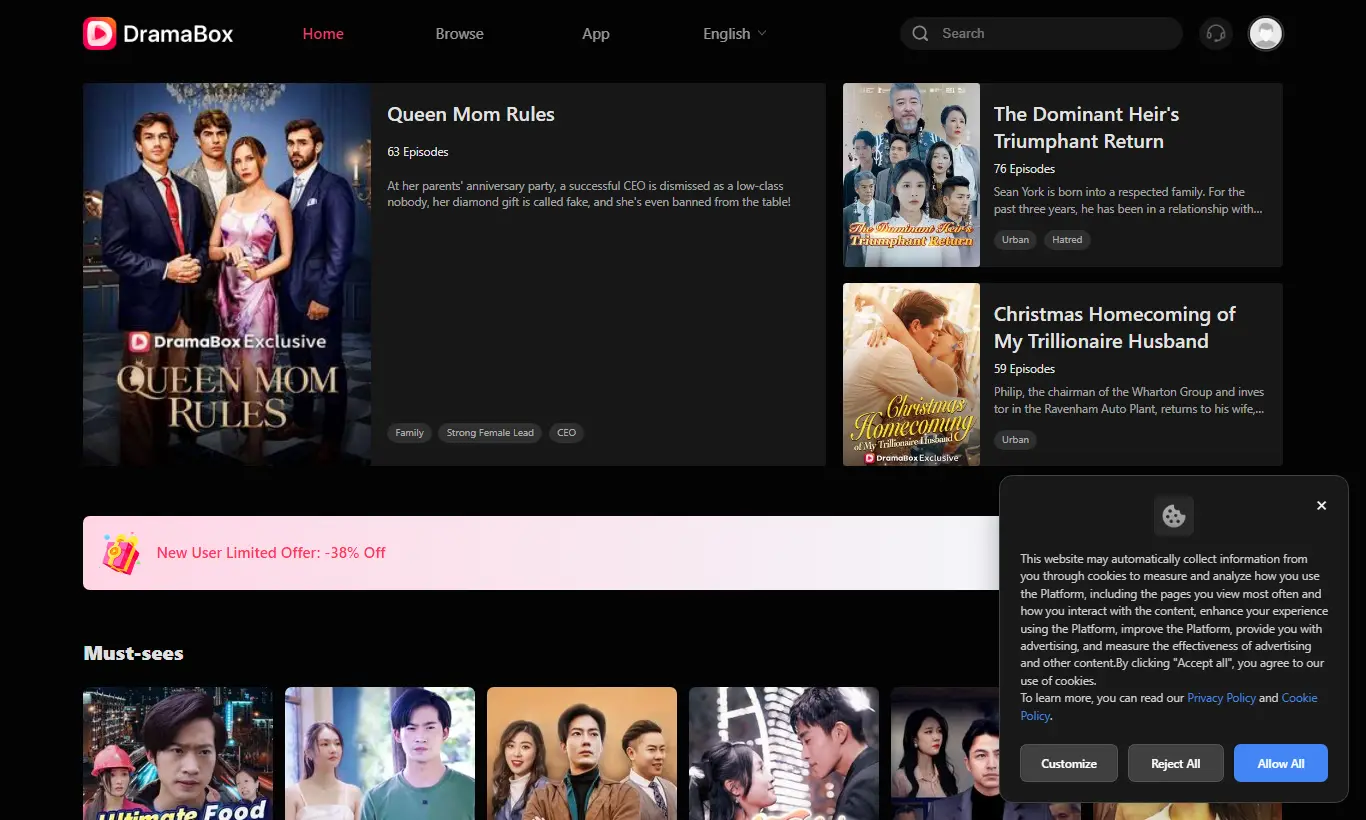Open the user profile avatar
Screen dimensions: 1366x820
[x=1266, y=34]
